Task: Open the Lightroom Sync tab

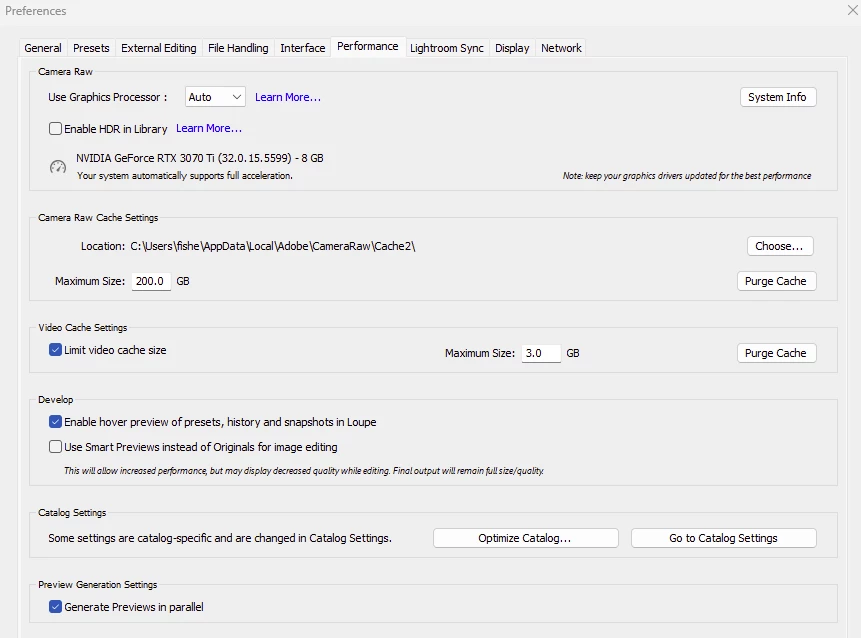Action: pyautogui.click(x=447, y=48)
